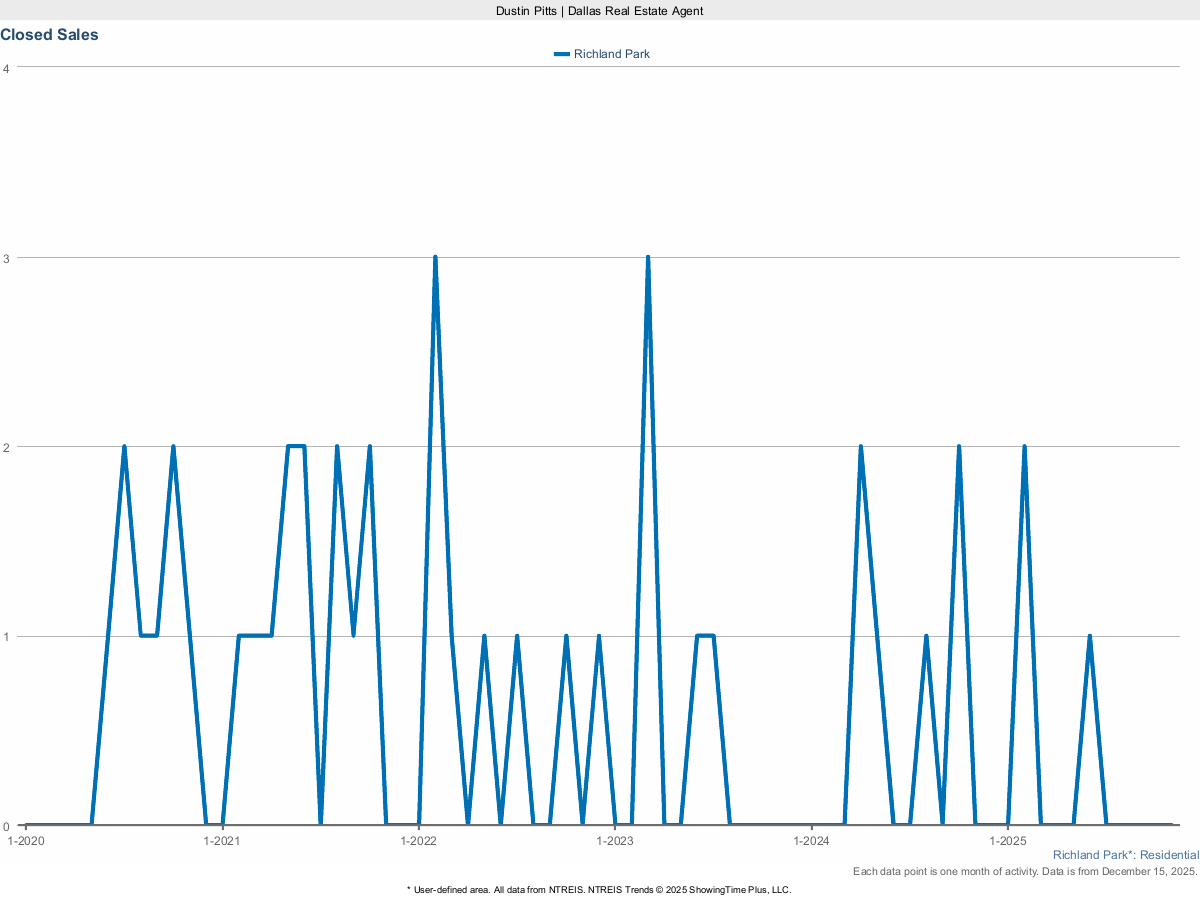This screenshot has width=1200, height=900.
Task: Click the peak of 3 sales in early 2023
Action: [x=648, y=258]
